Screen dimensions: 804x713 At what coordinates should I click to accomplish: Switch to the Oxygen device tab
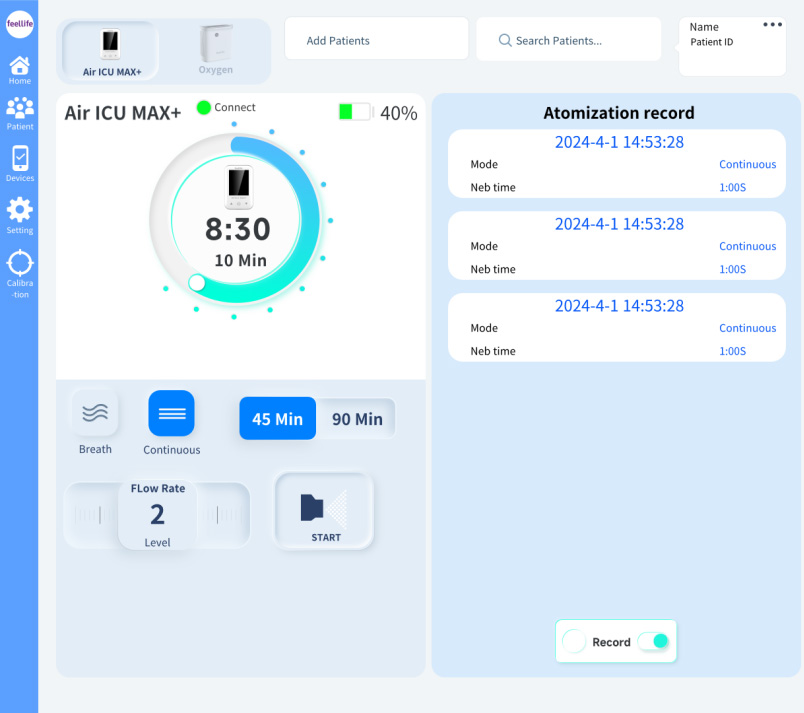coord(215,51)
